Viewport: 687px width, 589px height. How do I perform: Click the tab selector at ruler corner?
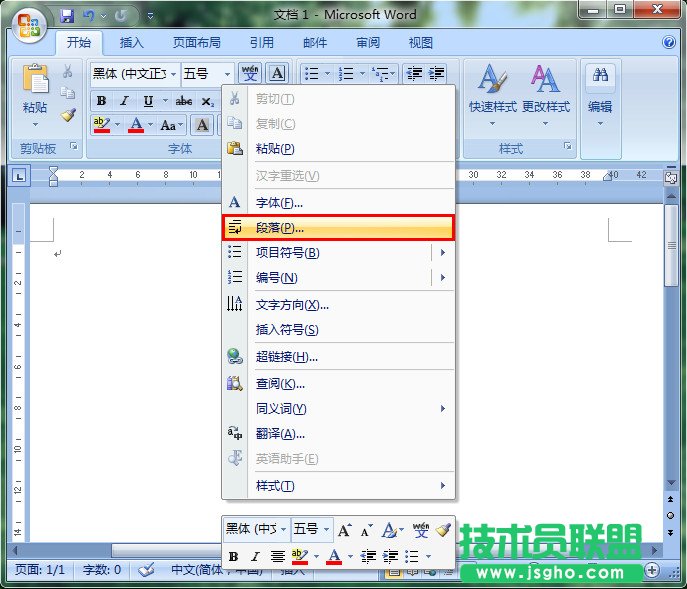[19, 177]
